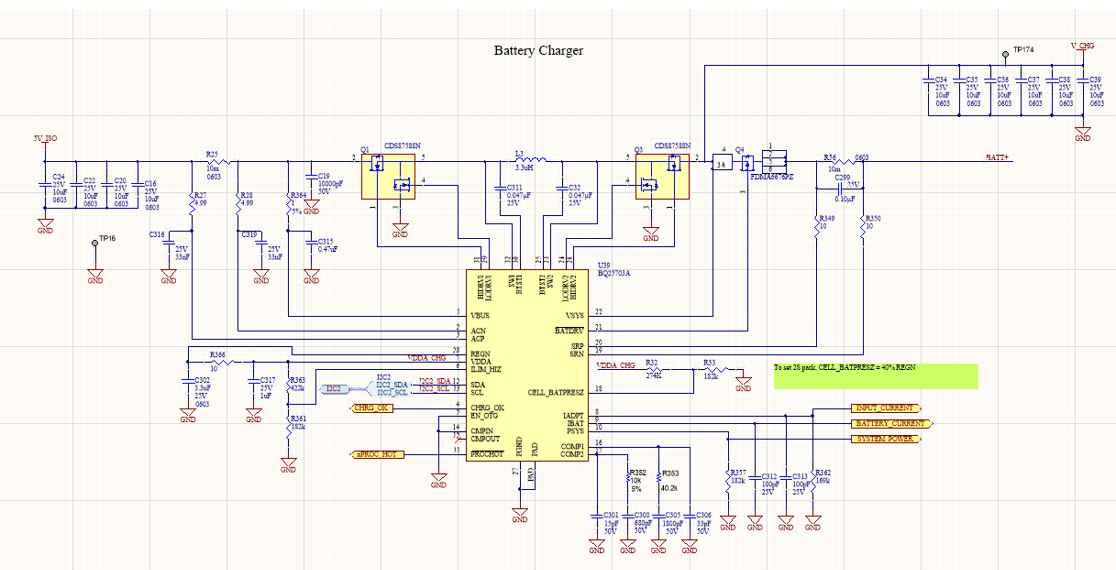Click the Q4 FDMA6676PZ transistor symbol
The image size is (1116, 570).
pos(745,164)
